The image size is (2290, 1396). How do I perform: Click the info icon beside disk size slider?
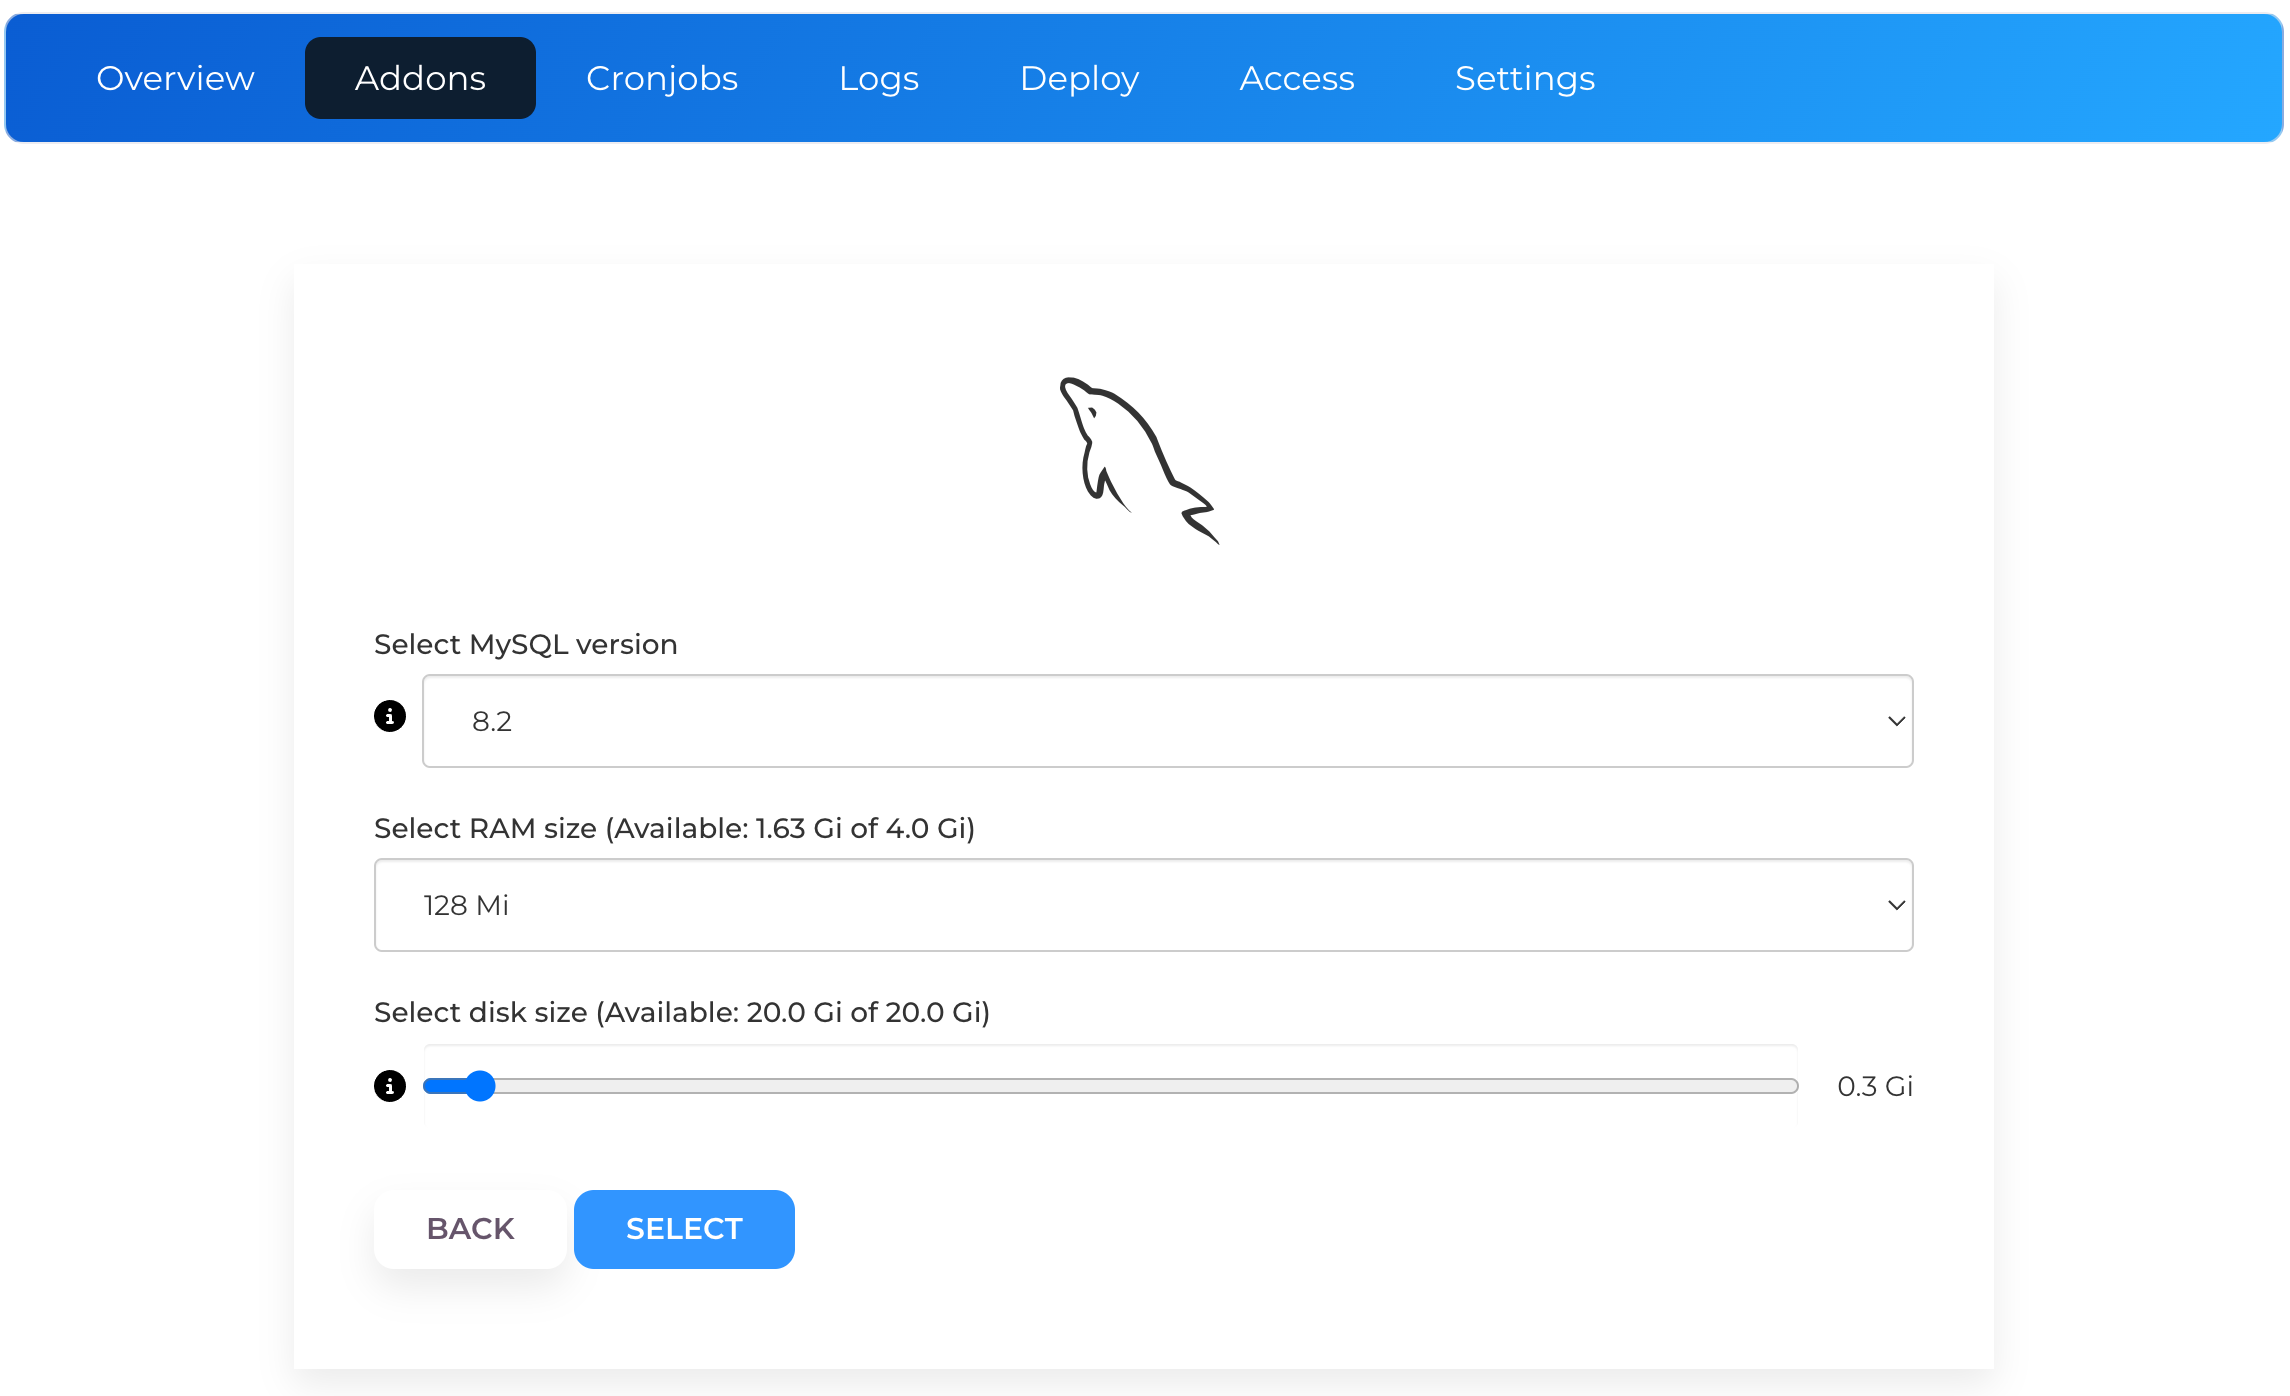point(390,1086)
